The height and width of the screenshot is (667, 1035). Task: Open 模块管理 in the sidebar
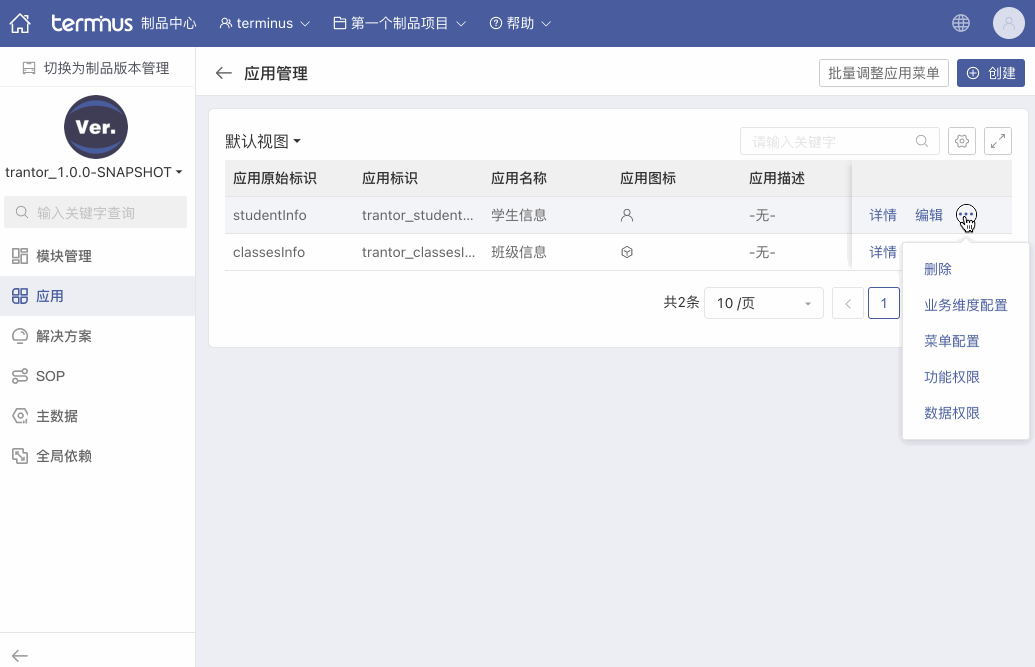[64, 256]
